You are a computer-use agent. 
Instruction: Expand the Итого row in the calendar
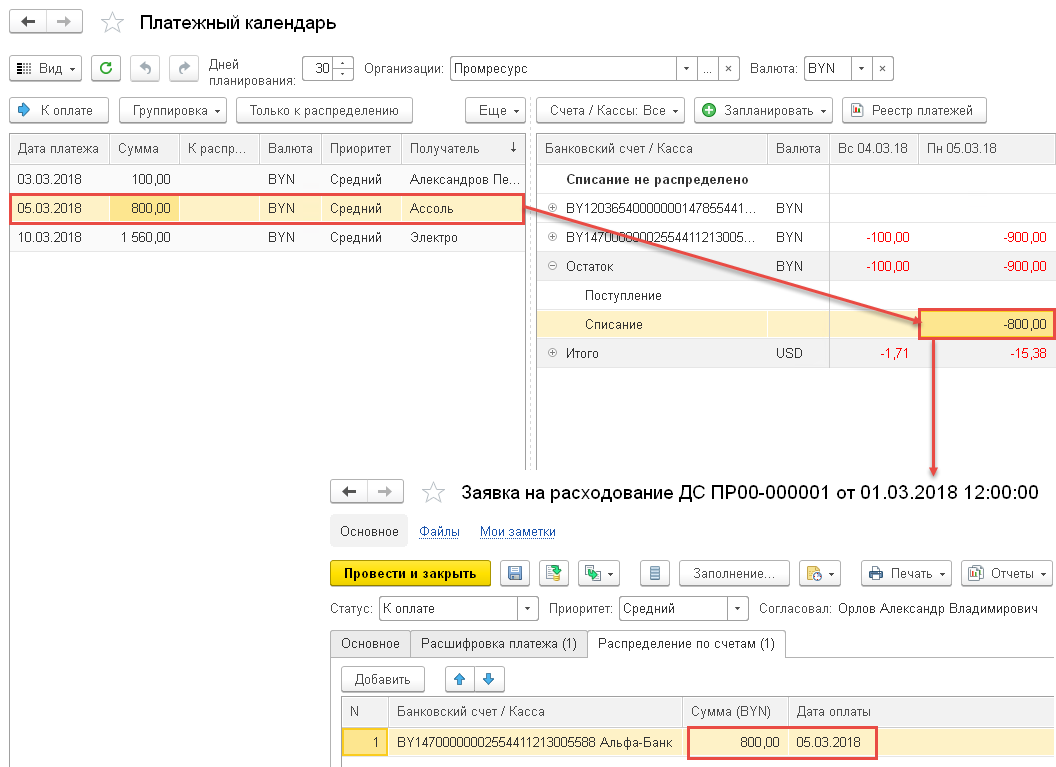[552, 353]
